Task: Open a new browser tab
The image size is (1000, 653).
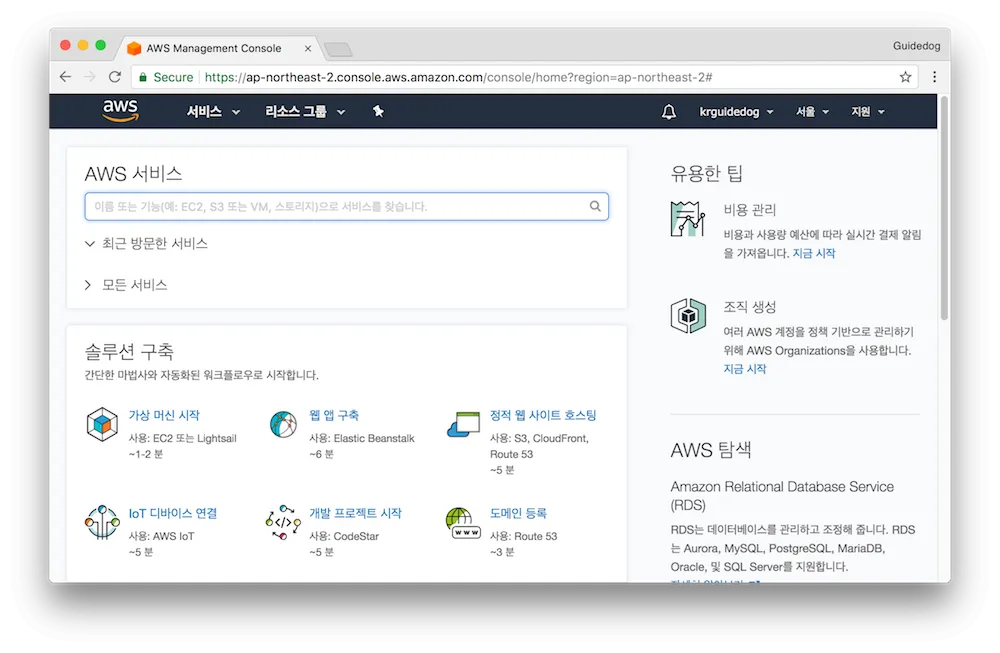Action: pyautogui.click(x=338, y=49)
